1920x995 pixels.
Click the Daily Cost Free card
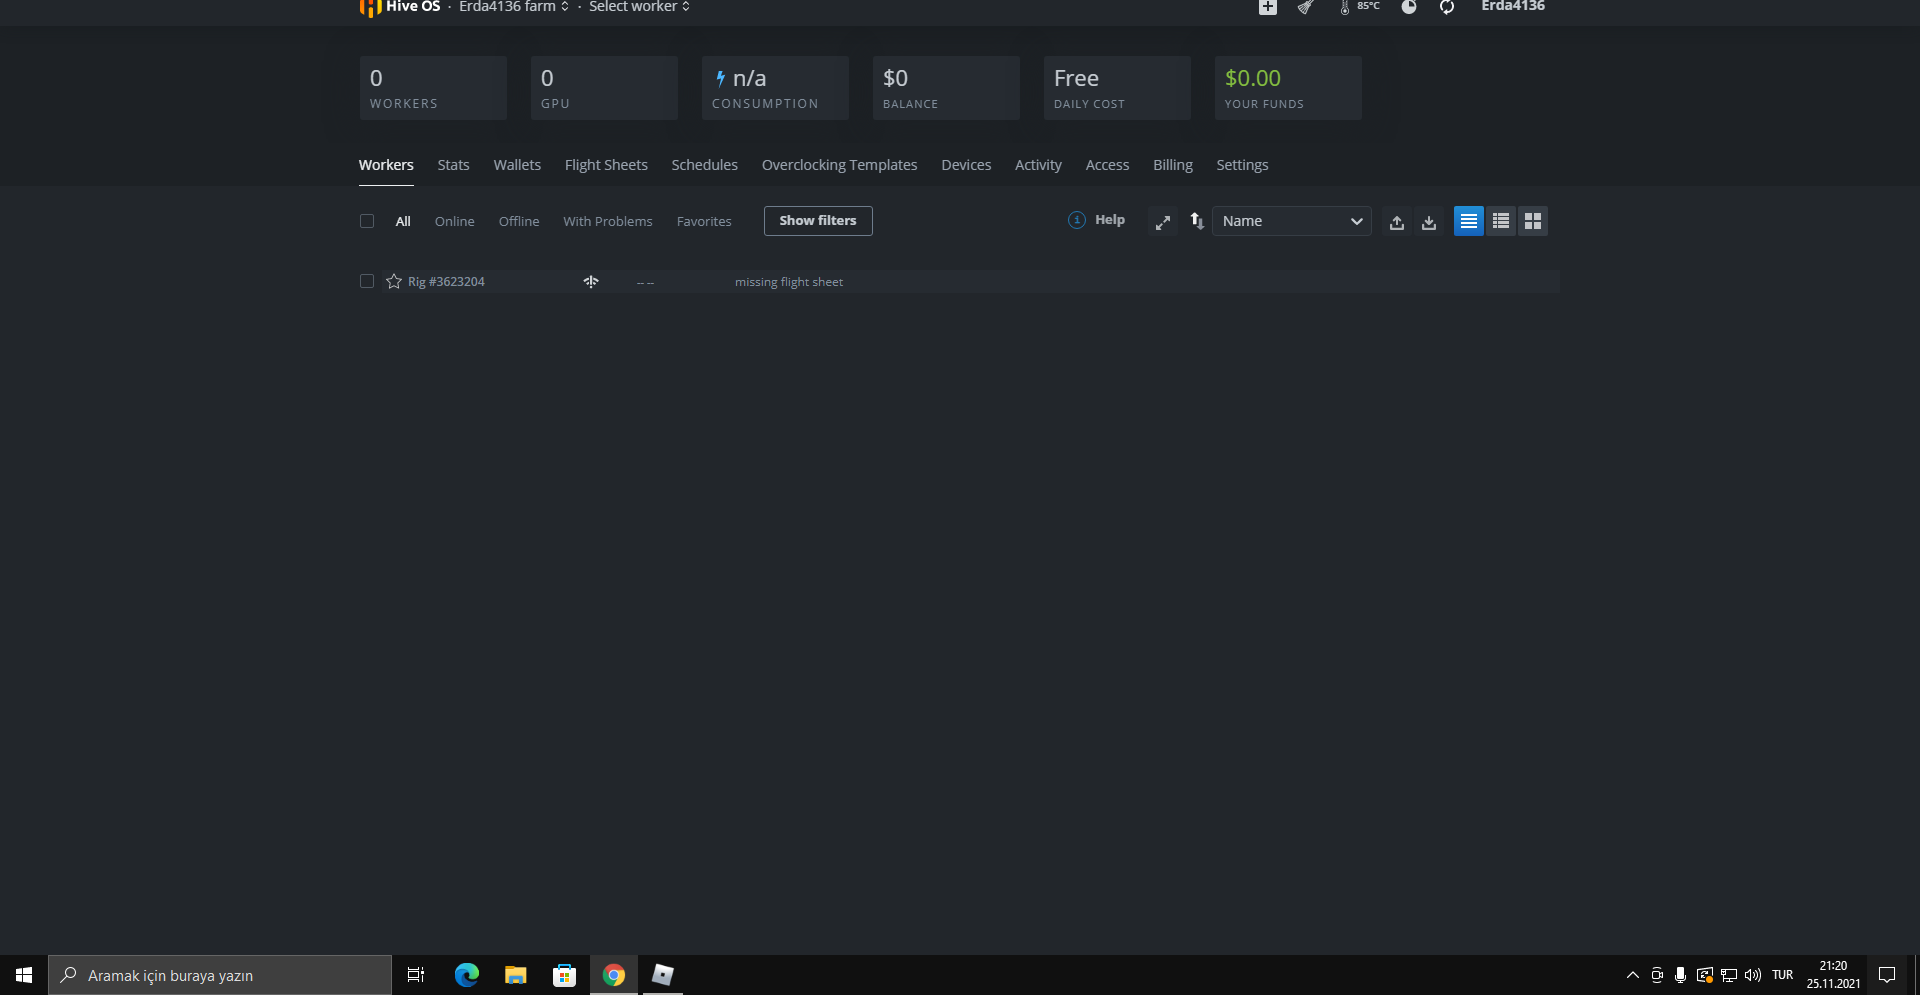pyautogui.click(x=1117, y=88)
